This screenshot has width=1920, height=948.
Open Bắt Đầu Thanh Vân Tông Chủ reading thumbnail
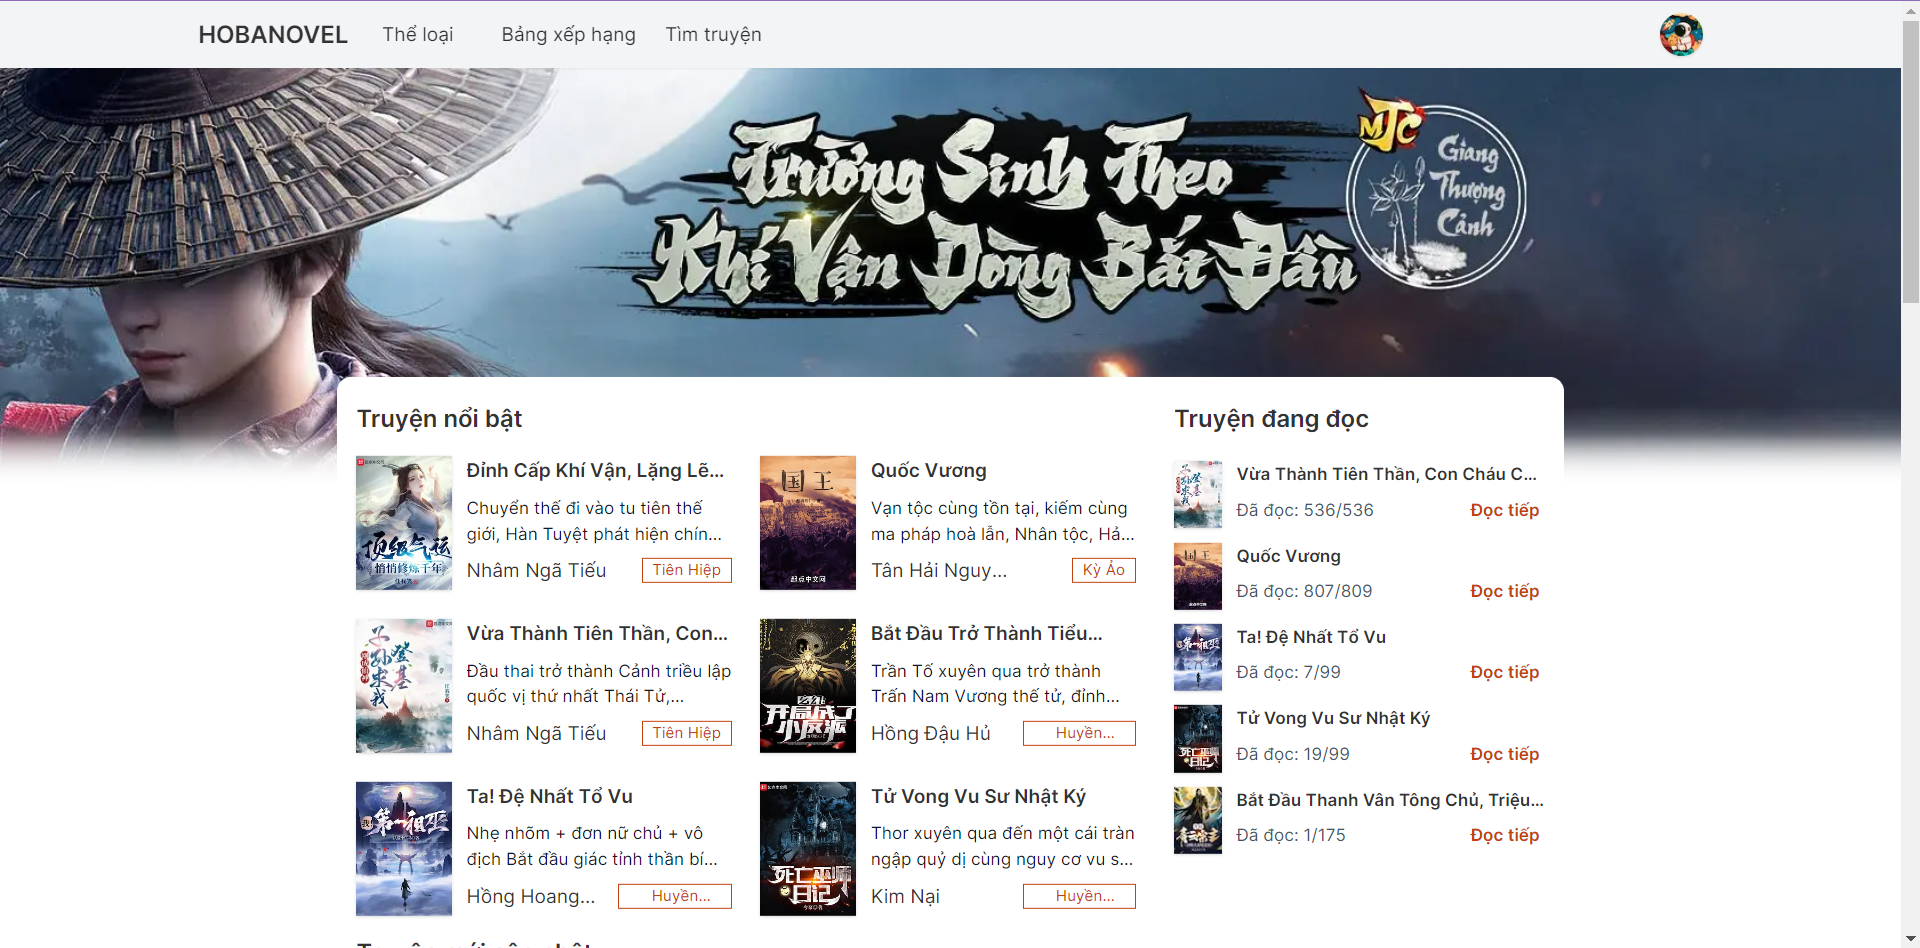pyautogui.click(x=1198, y=820)
